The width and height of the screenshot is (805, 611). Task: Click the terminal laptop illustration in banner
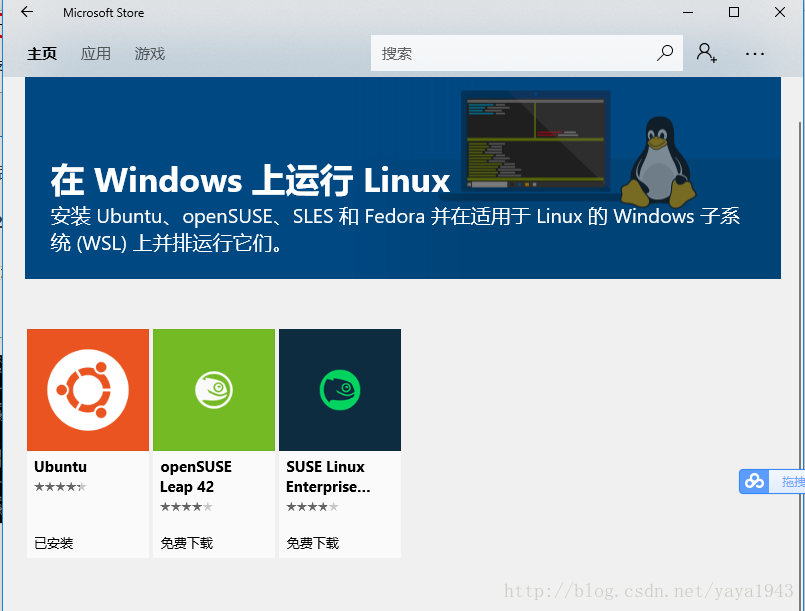[535, 142]
